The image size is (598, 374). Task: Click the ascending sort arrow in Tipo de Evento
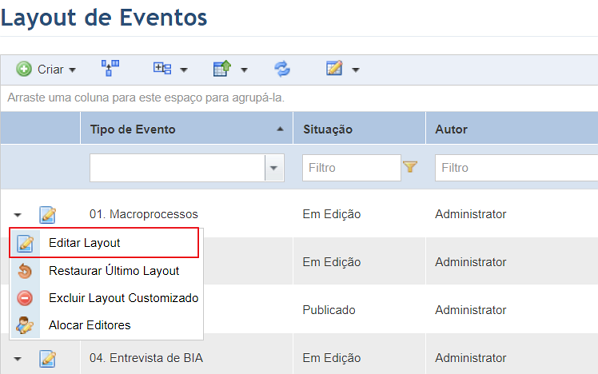pos(280,129)
